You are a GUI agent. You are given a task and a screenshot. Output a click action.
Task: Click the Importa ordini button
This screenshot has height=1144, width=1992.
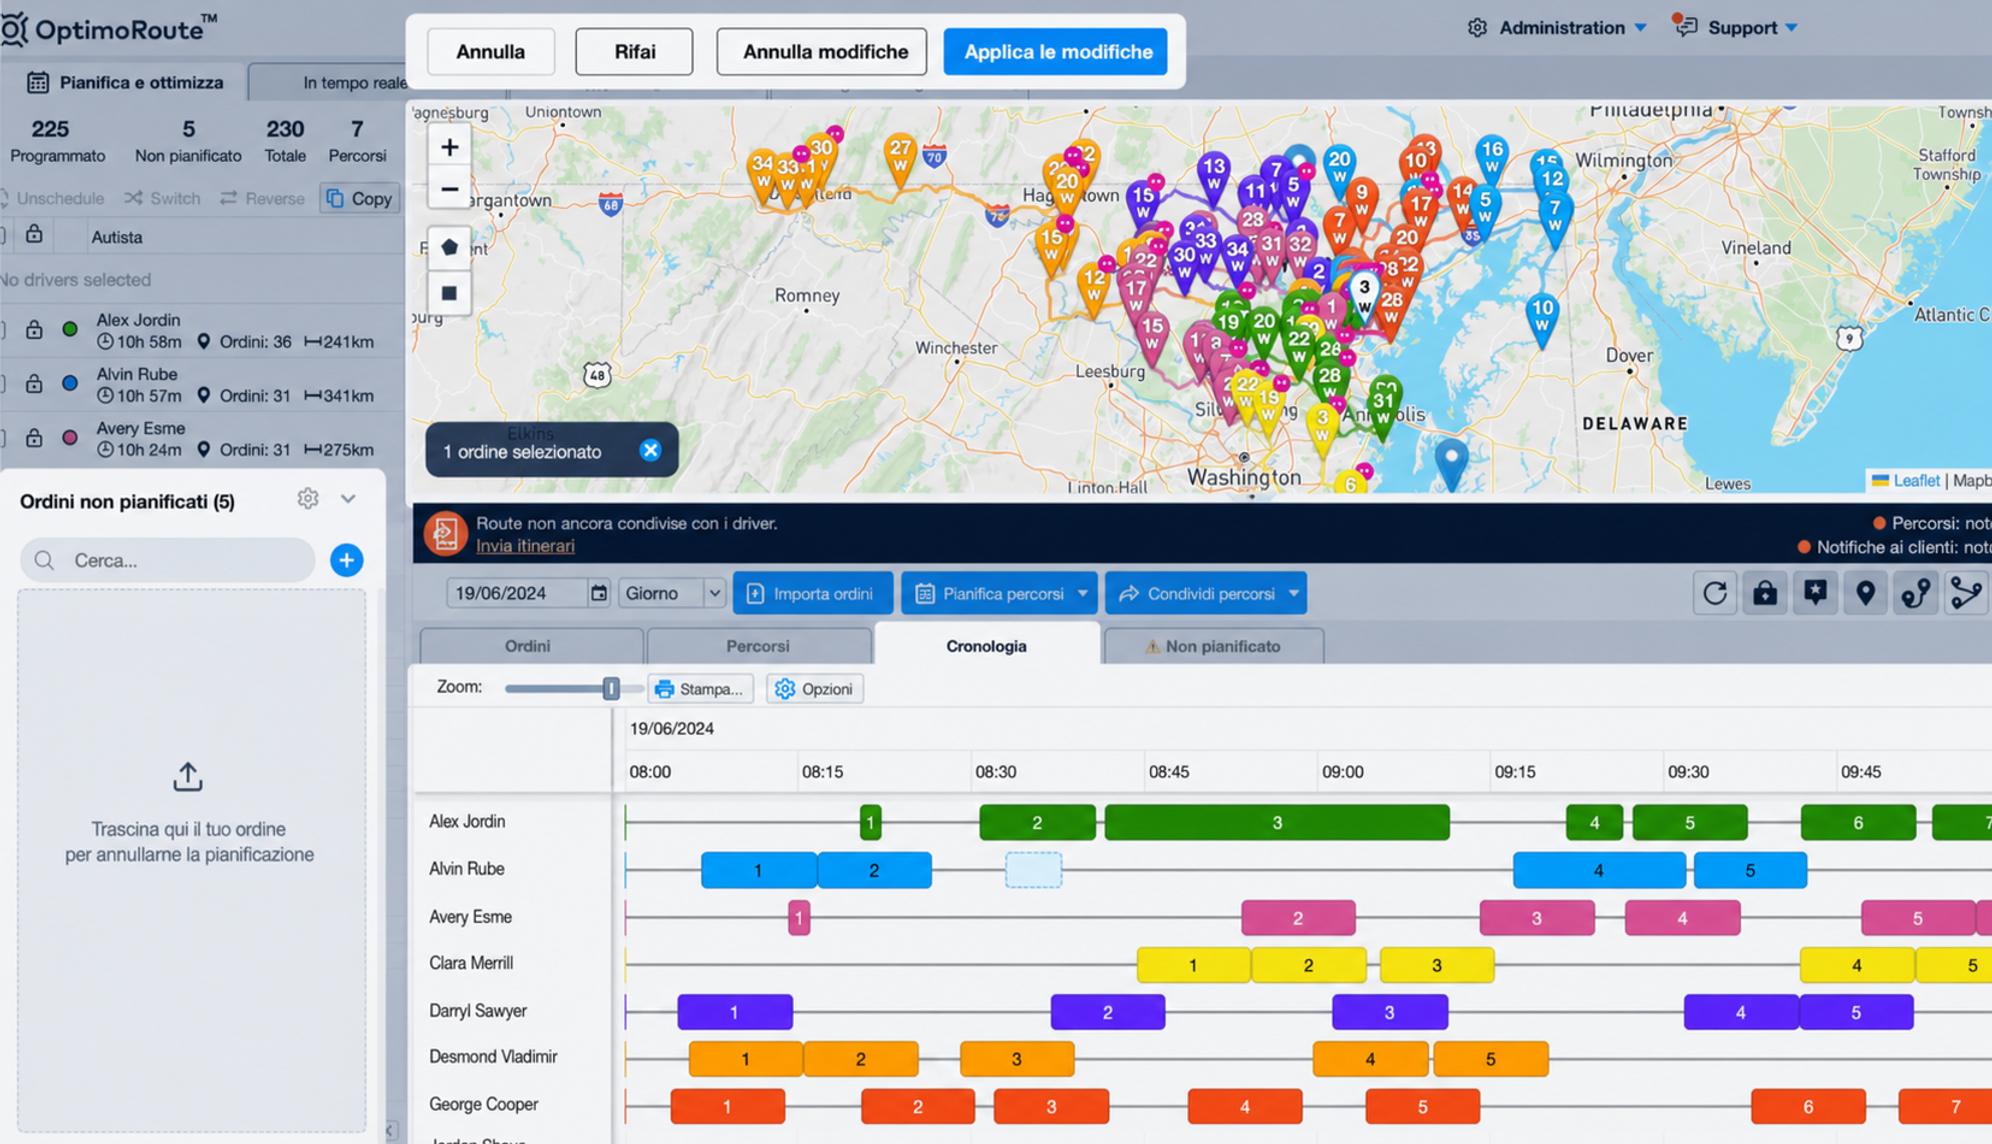[812, 593]
